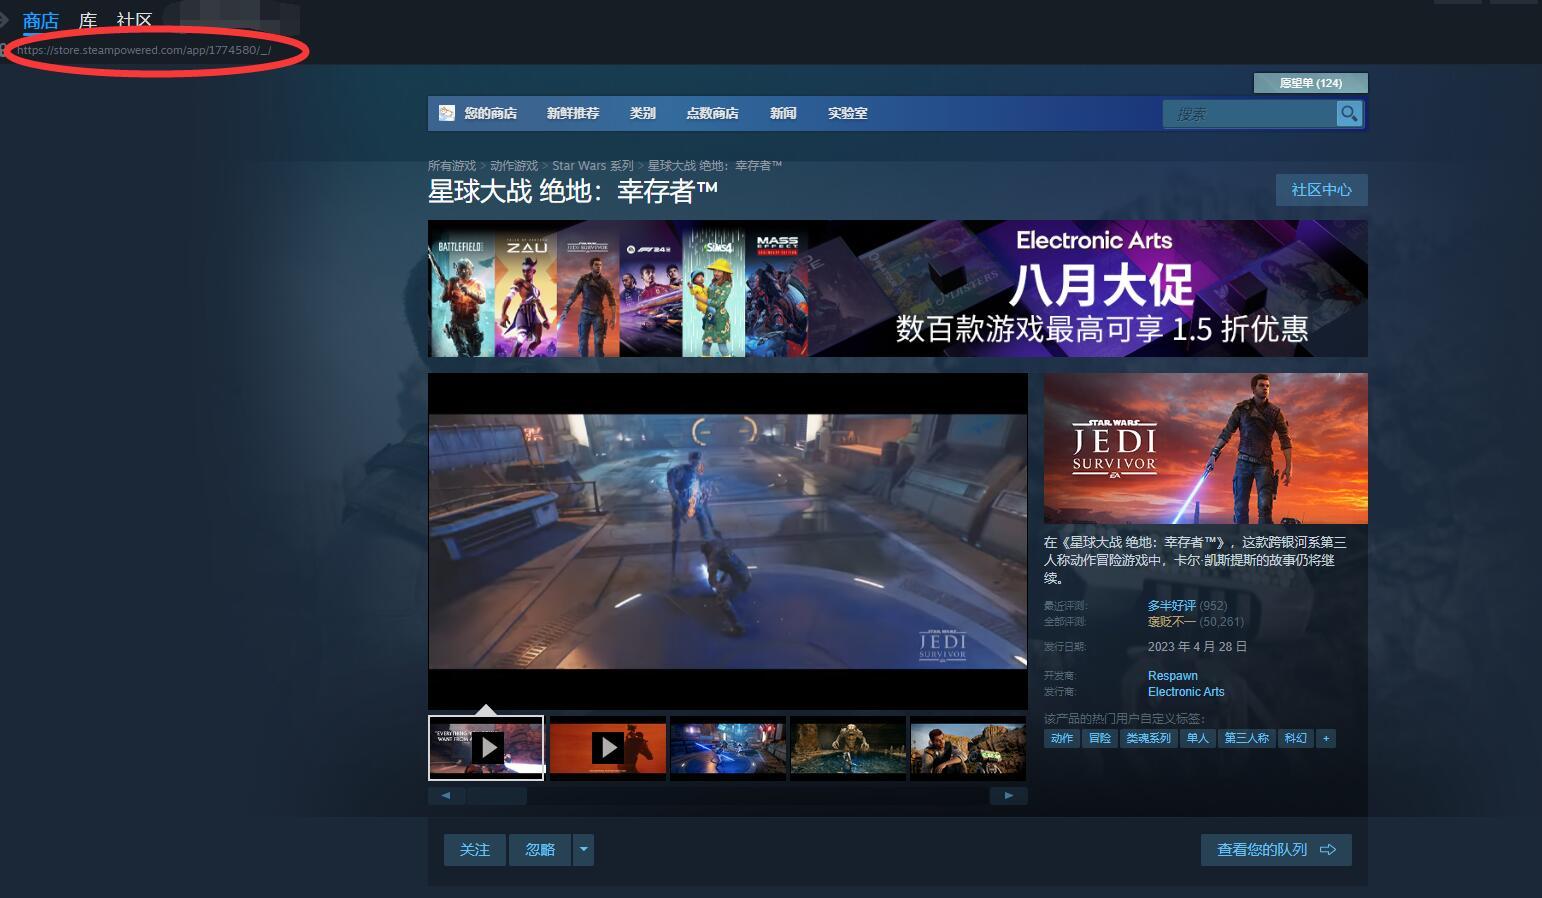Screen dimensions: 1542x898
Task: Open the dropdown arrow next to 忽略
Action: [x=584, y=849]
